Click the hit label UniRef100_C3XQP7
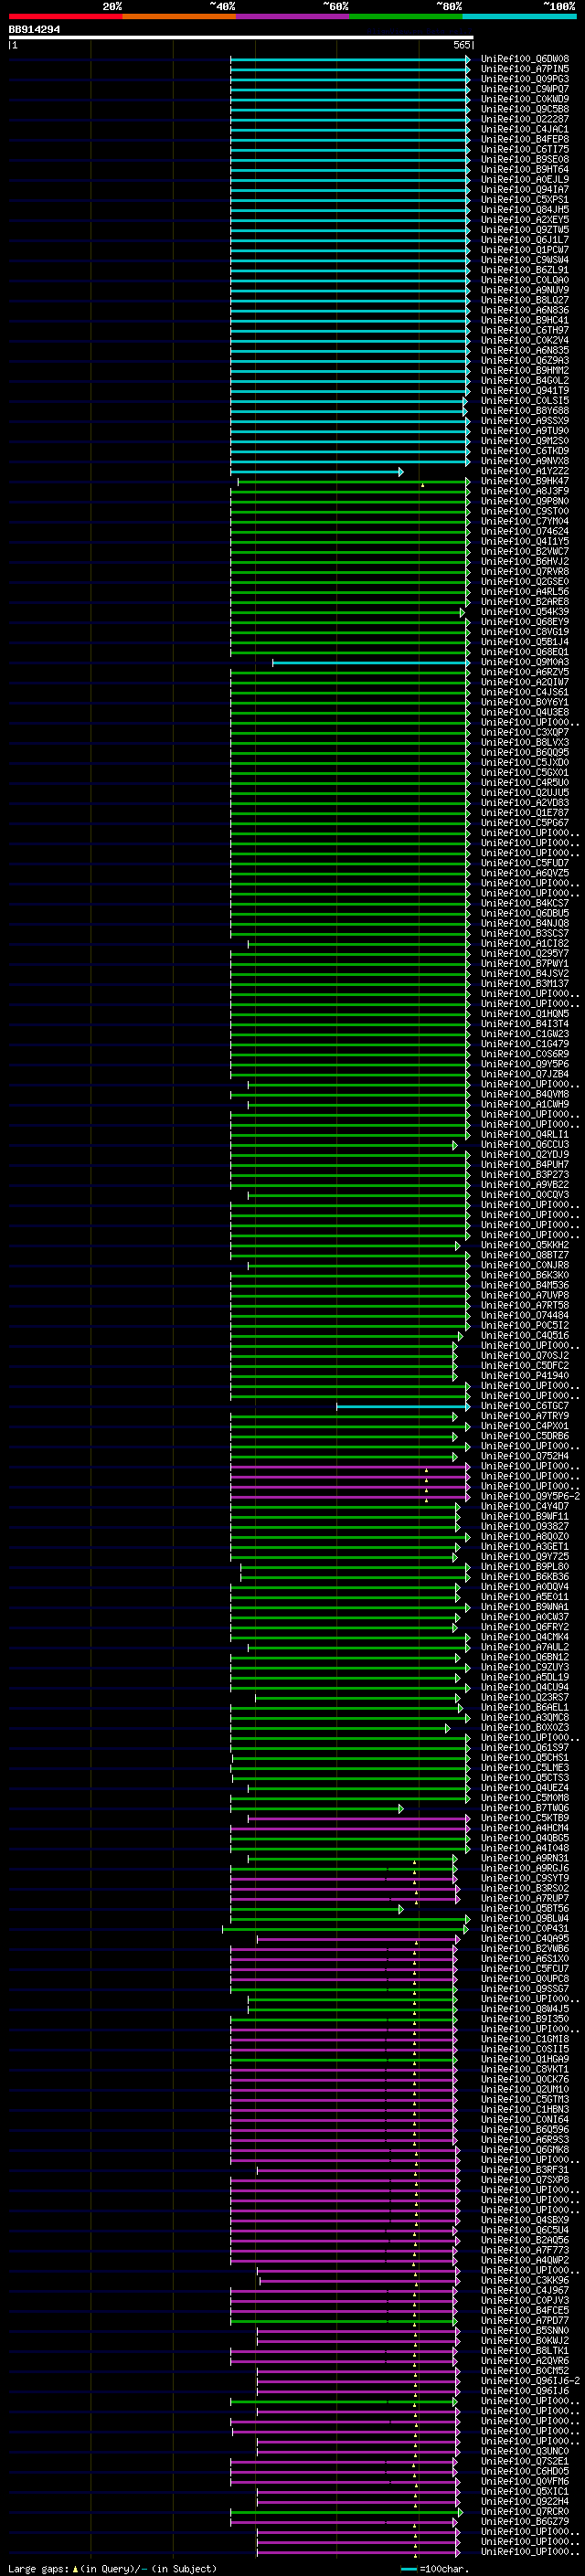Image resolution: width=585 pixels, height=2576 pixels. [525, 733]
